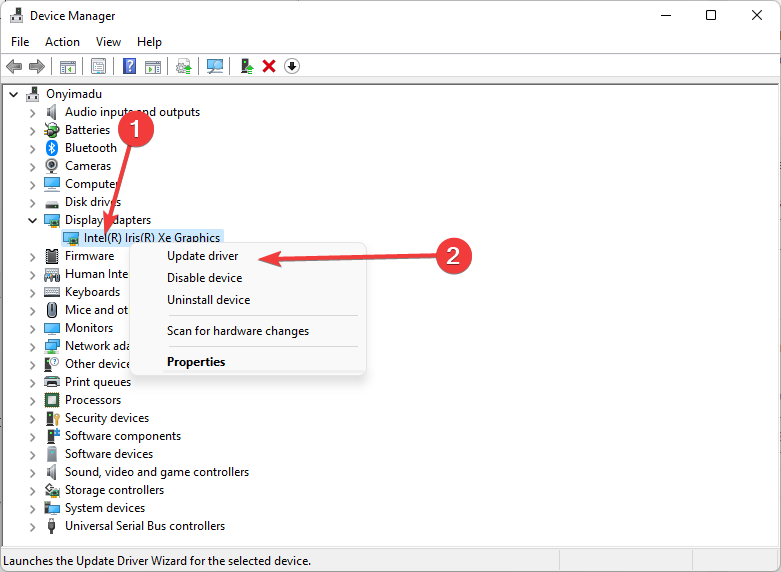This screenshot has width=781, height=572.
Task: Click the Properties toolbar icon
Action: point(99,66)
